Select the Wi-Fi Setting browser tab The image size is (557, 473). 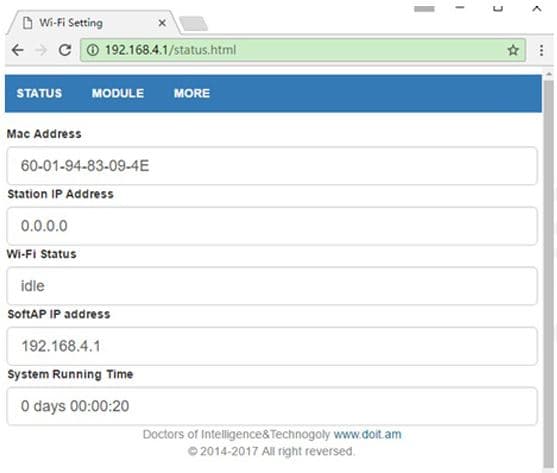pyautogui.click(x=94, y=23)
